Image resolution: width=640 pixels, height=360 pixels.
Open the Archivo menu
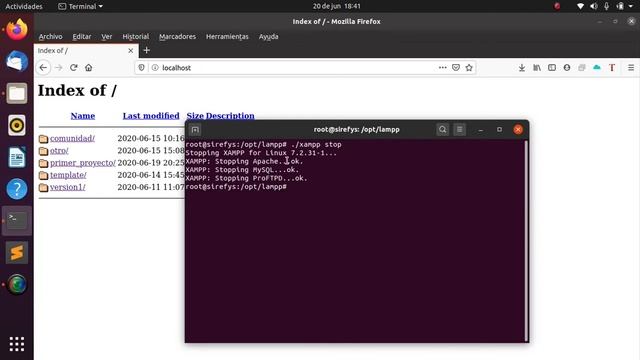click(x=51, y=37)
